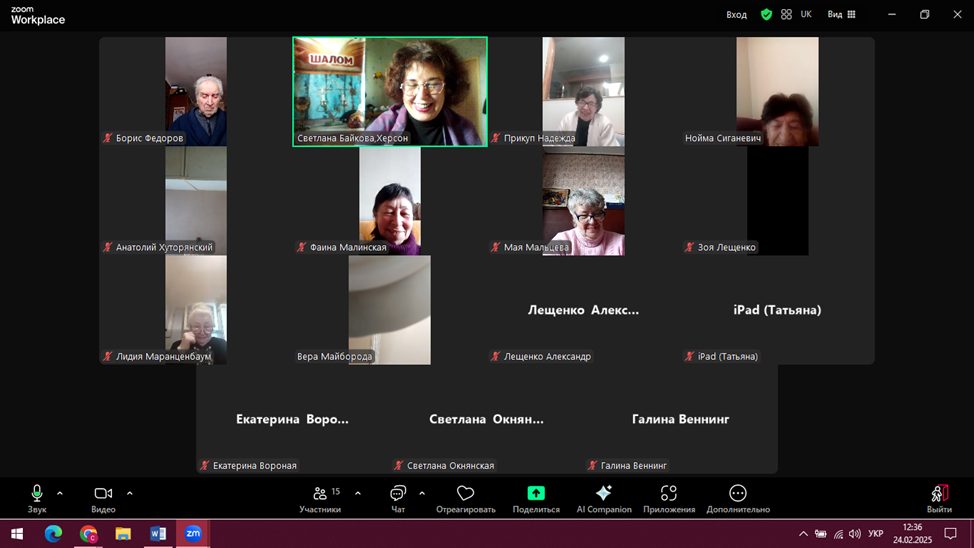Expand video options arrow next to Видео
974x548 pixels.
point(130,493)
